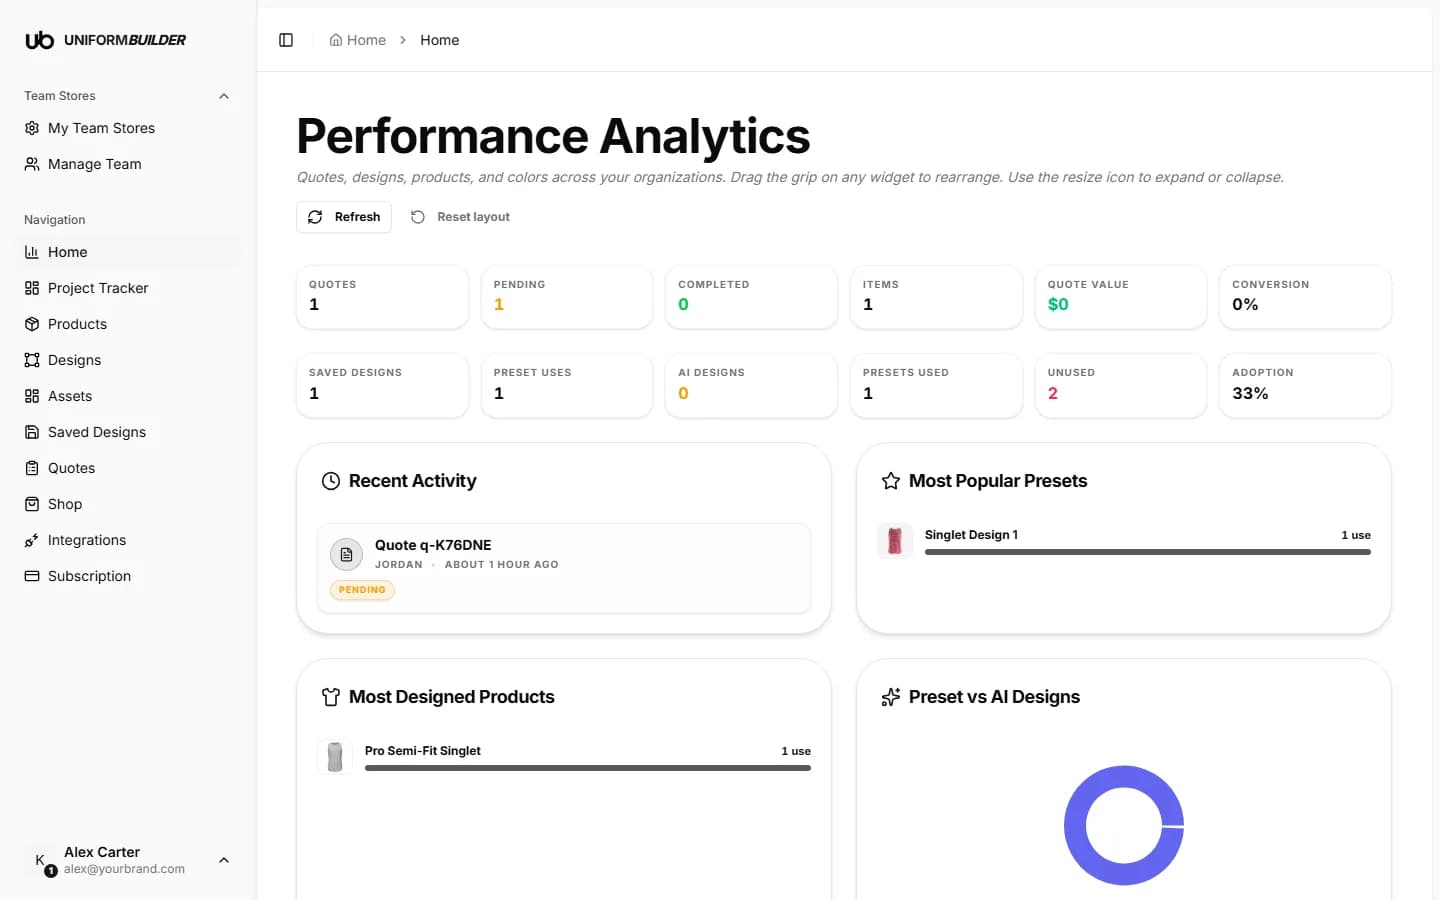Open Integrations plug icon
Screen dimensions: 1440x900
click(32, 540)
